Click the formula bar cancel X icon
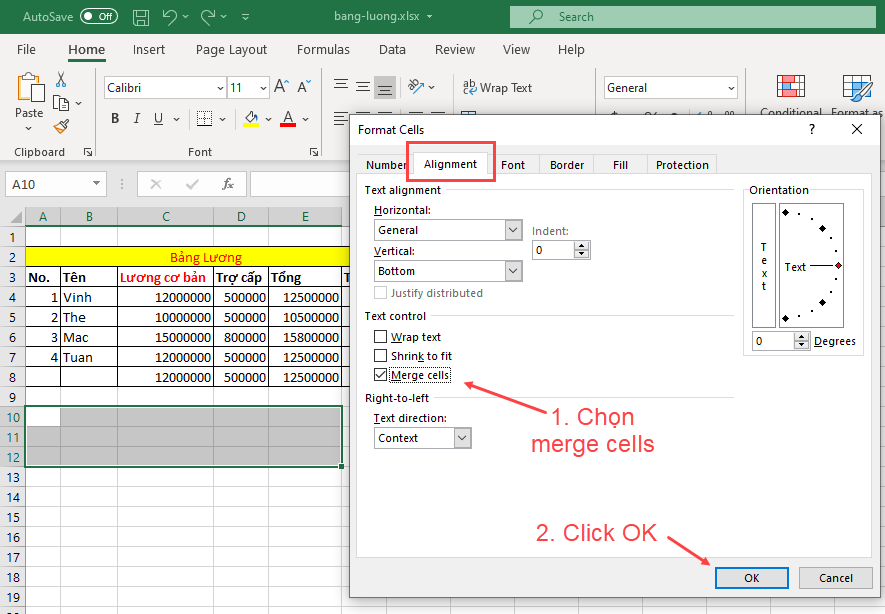 coord(156,185)
